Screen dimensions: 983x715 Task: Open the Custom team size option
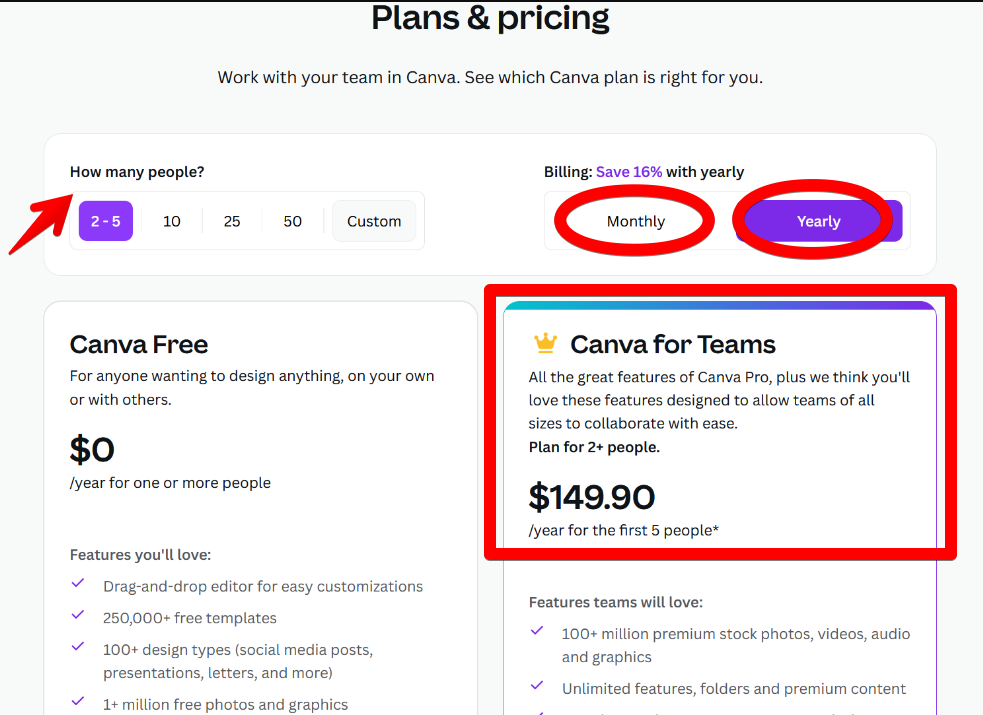click(x=374, y=221)
